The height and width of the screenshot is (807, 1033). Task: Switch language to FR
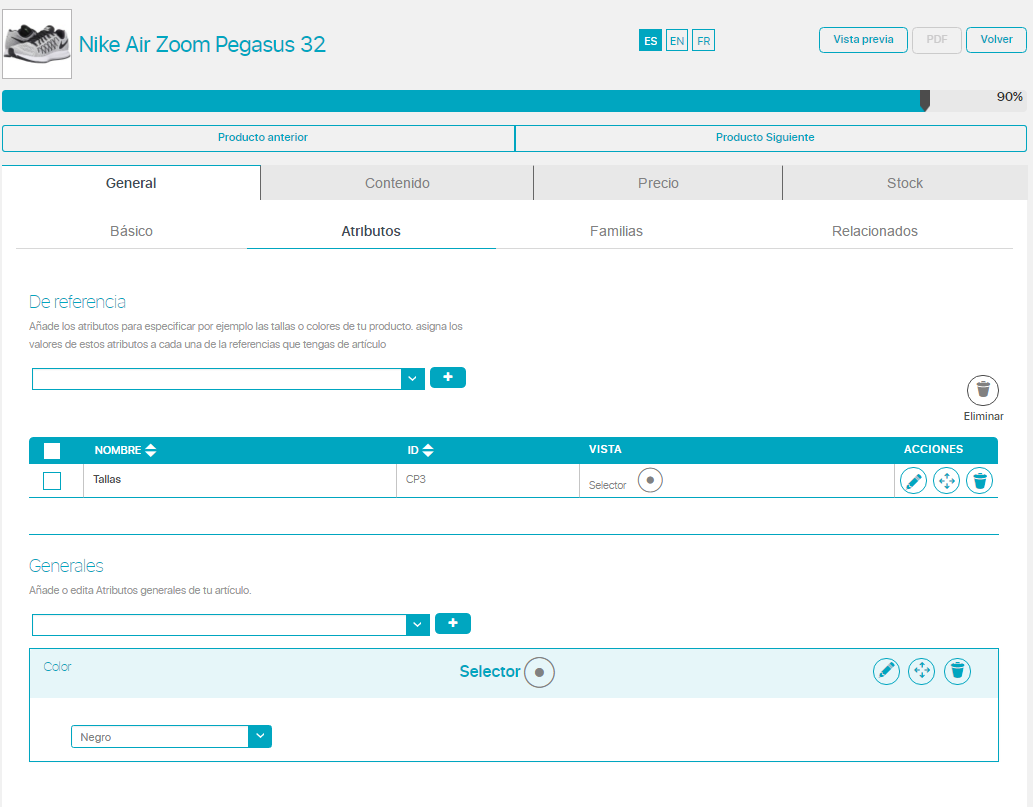(704, 41)
